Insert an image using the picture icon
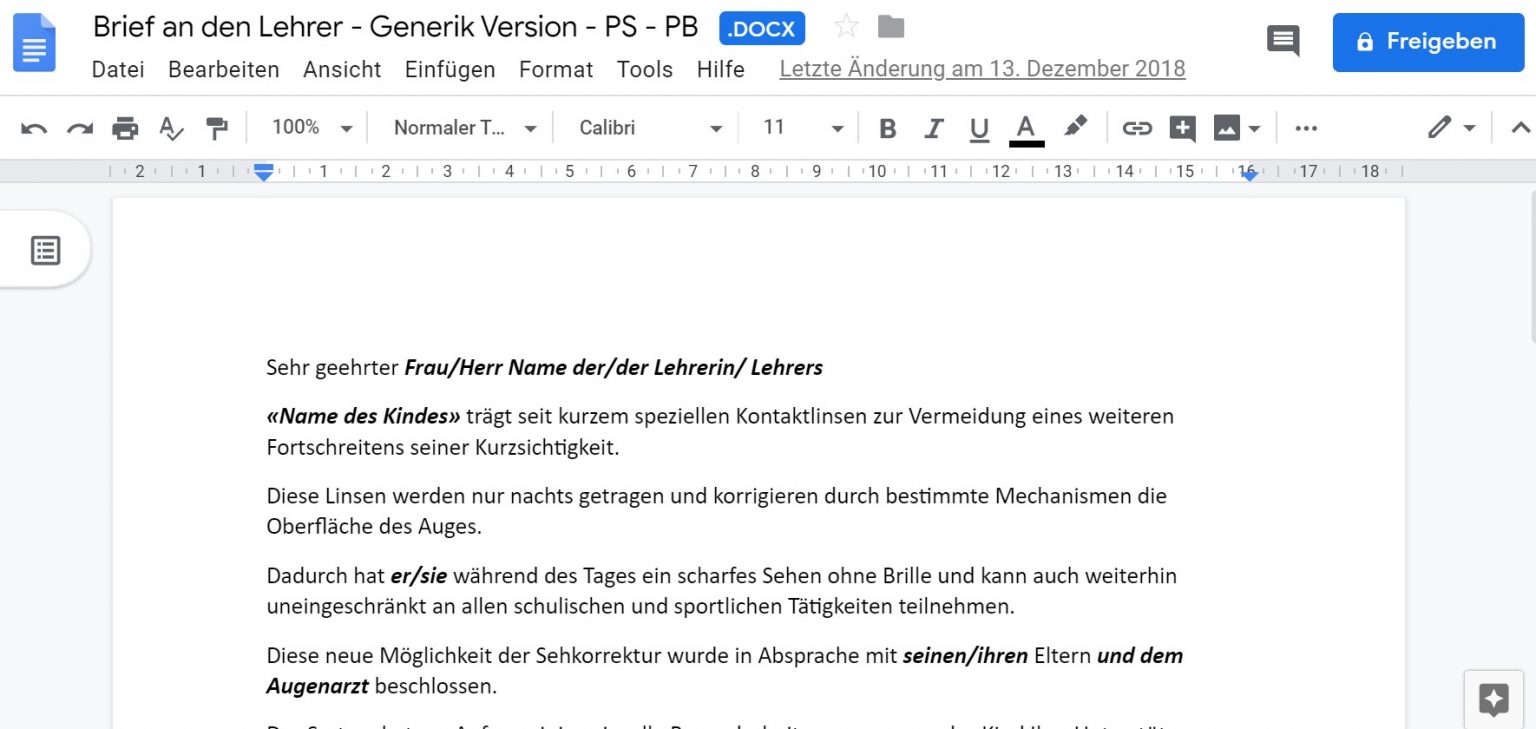The image size is (1536, 729). click(1226, 128)
